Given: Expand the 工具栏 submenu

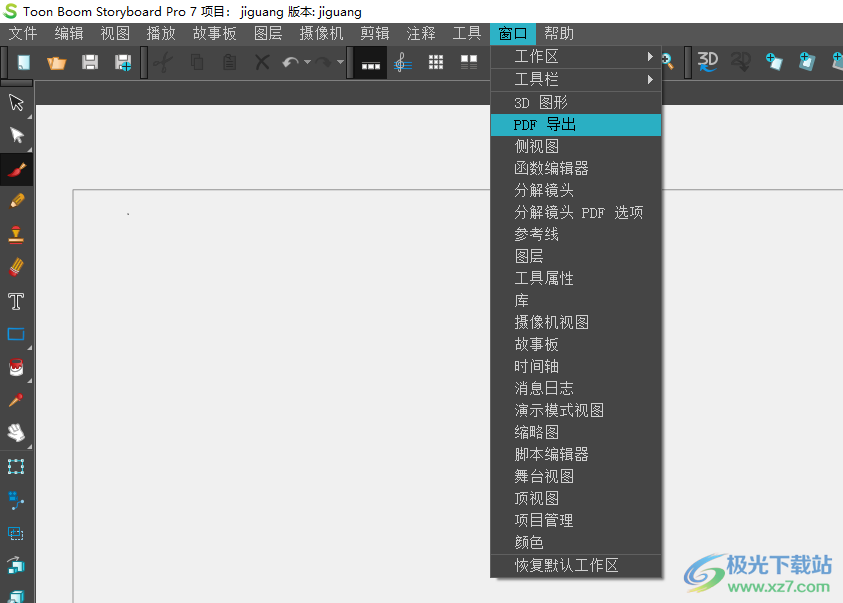Looking at the screenshot, I should coord(576,80).
